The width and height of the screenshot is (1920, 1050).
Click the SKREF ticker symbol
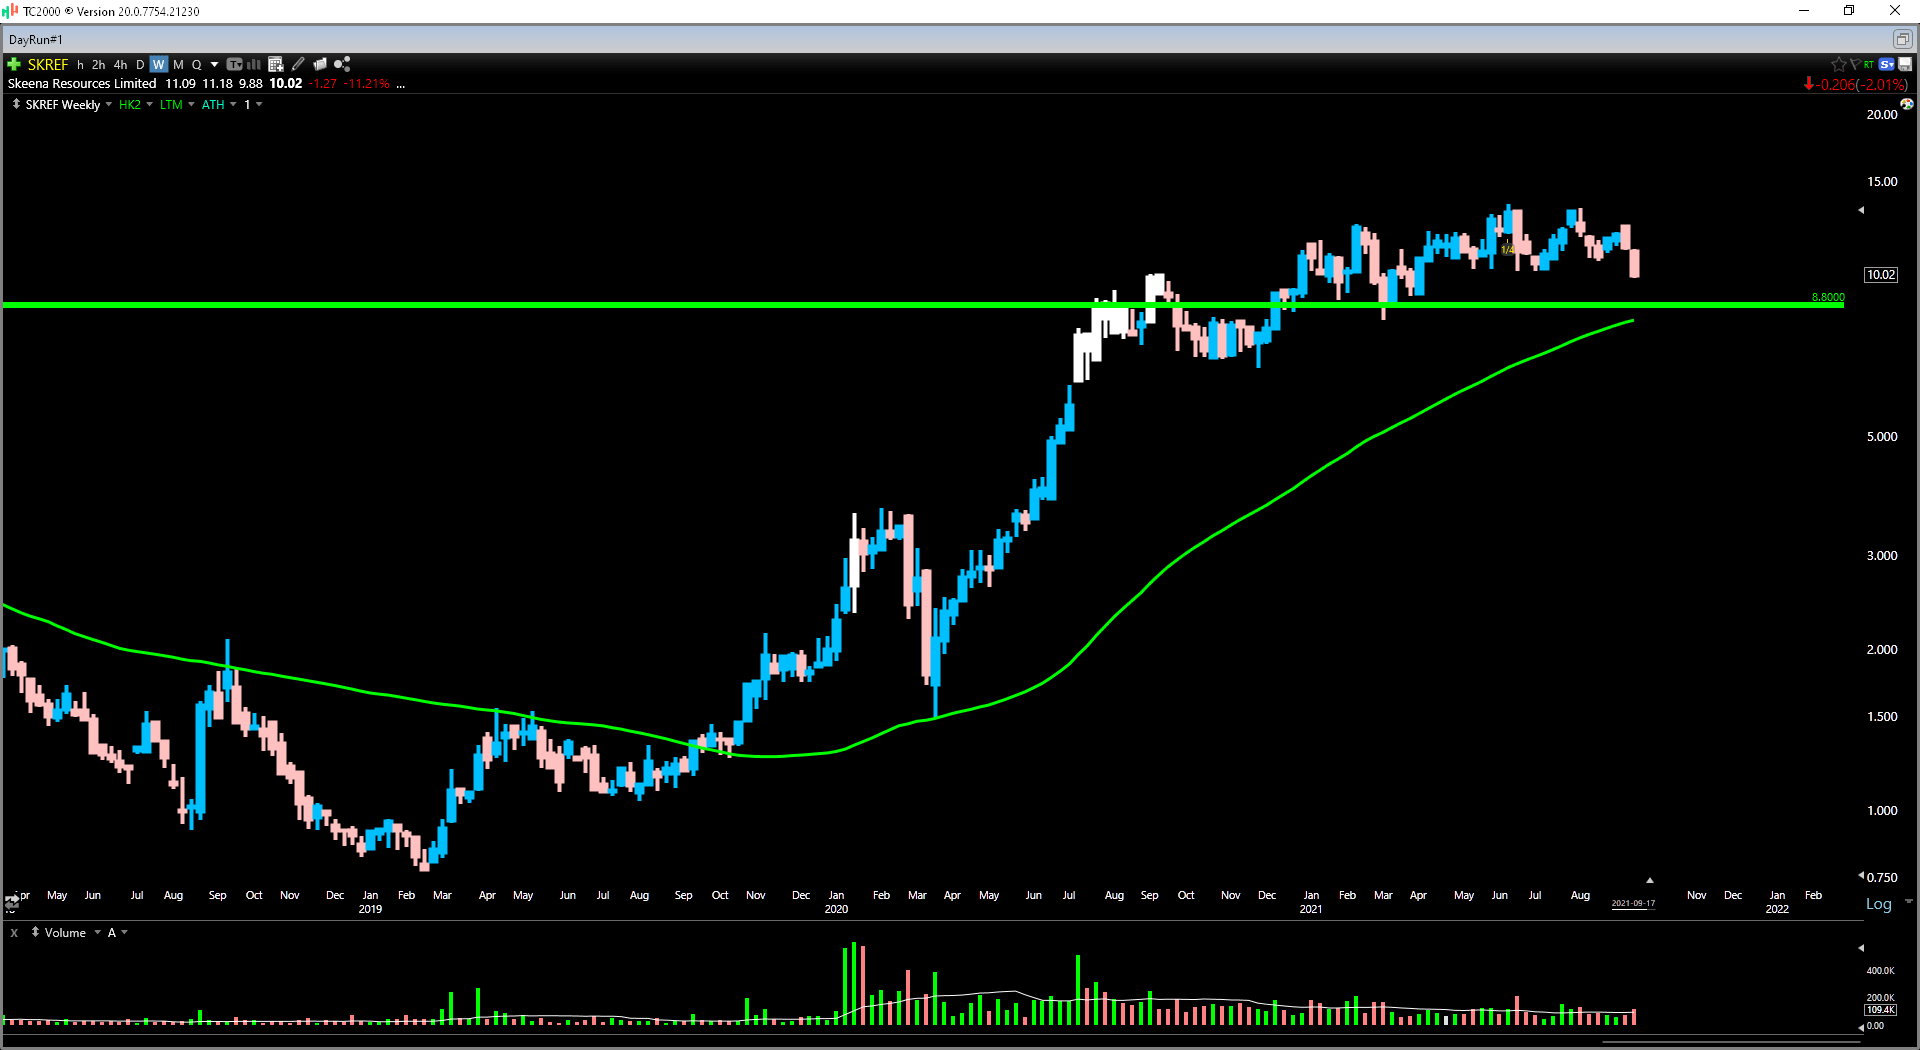click(x=48, y=64)
